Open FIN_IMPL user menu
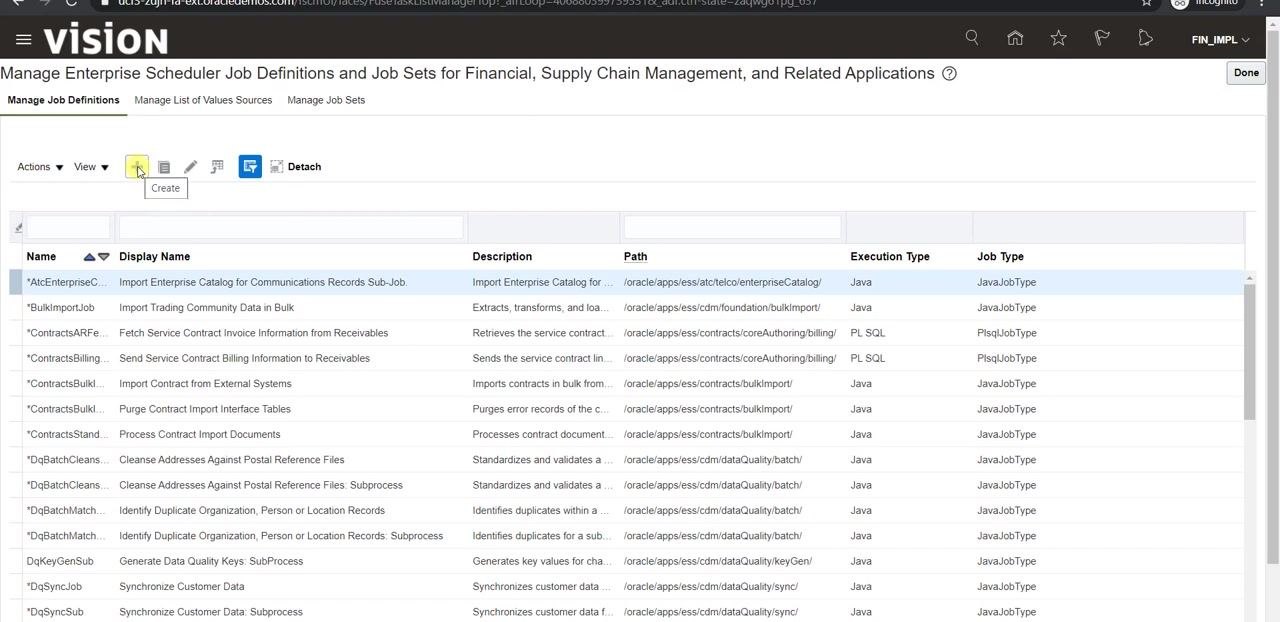 (1221, 40)
